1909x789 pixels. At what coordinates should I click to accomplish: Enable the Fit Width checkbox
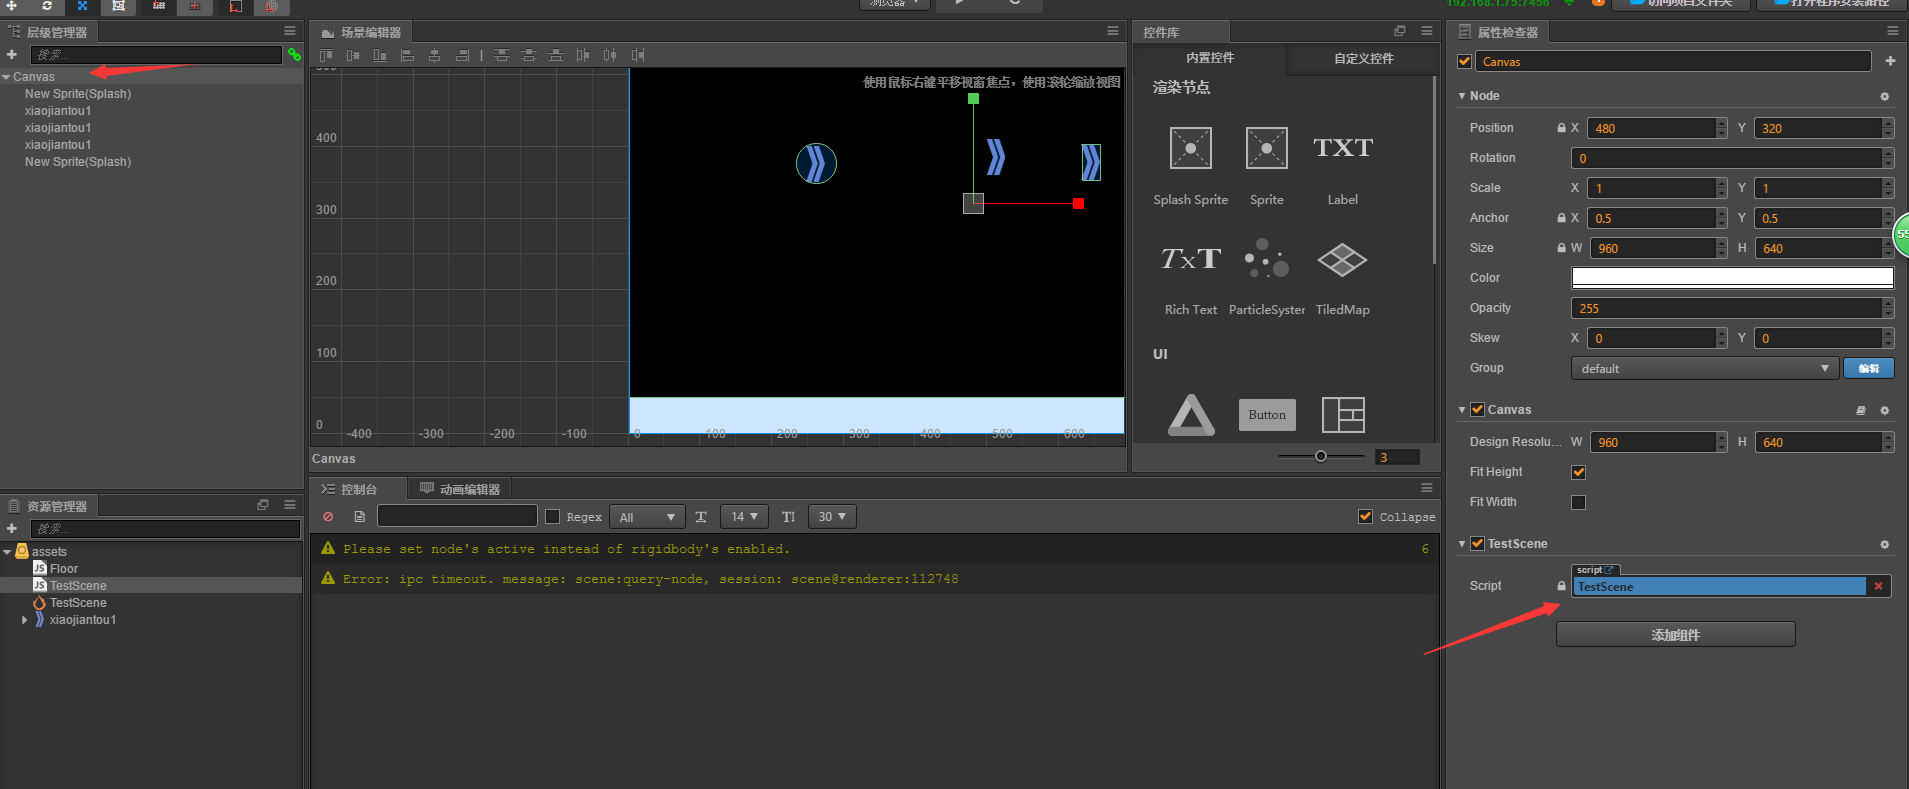click(x=1578, y=502)
